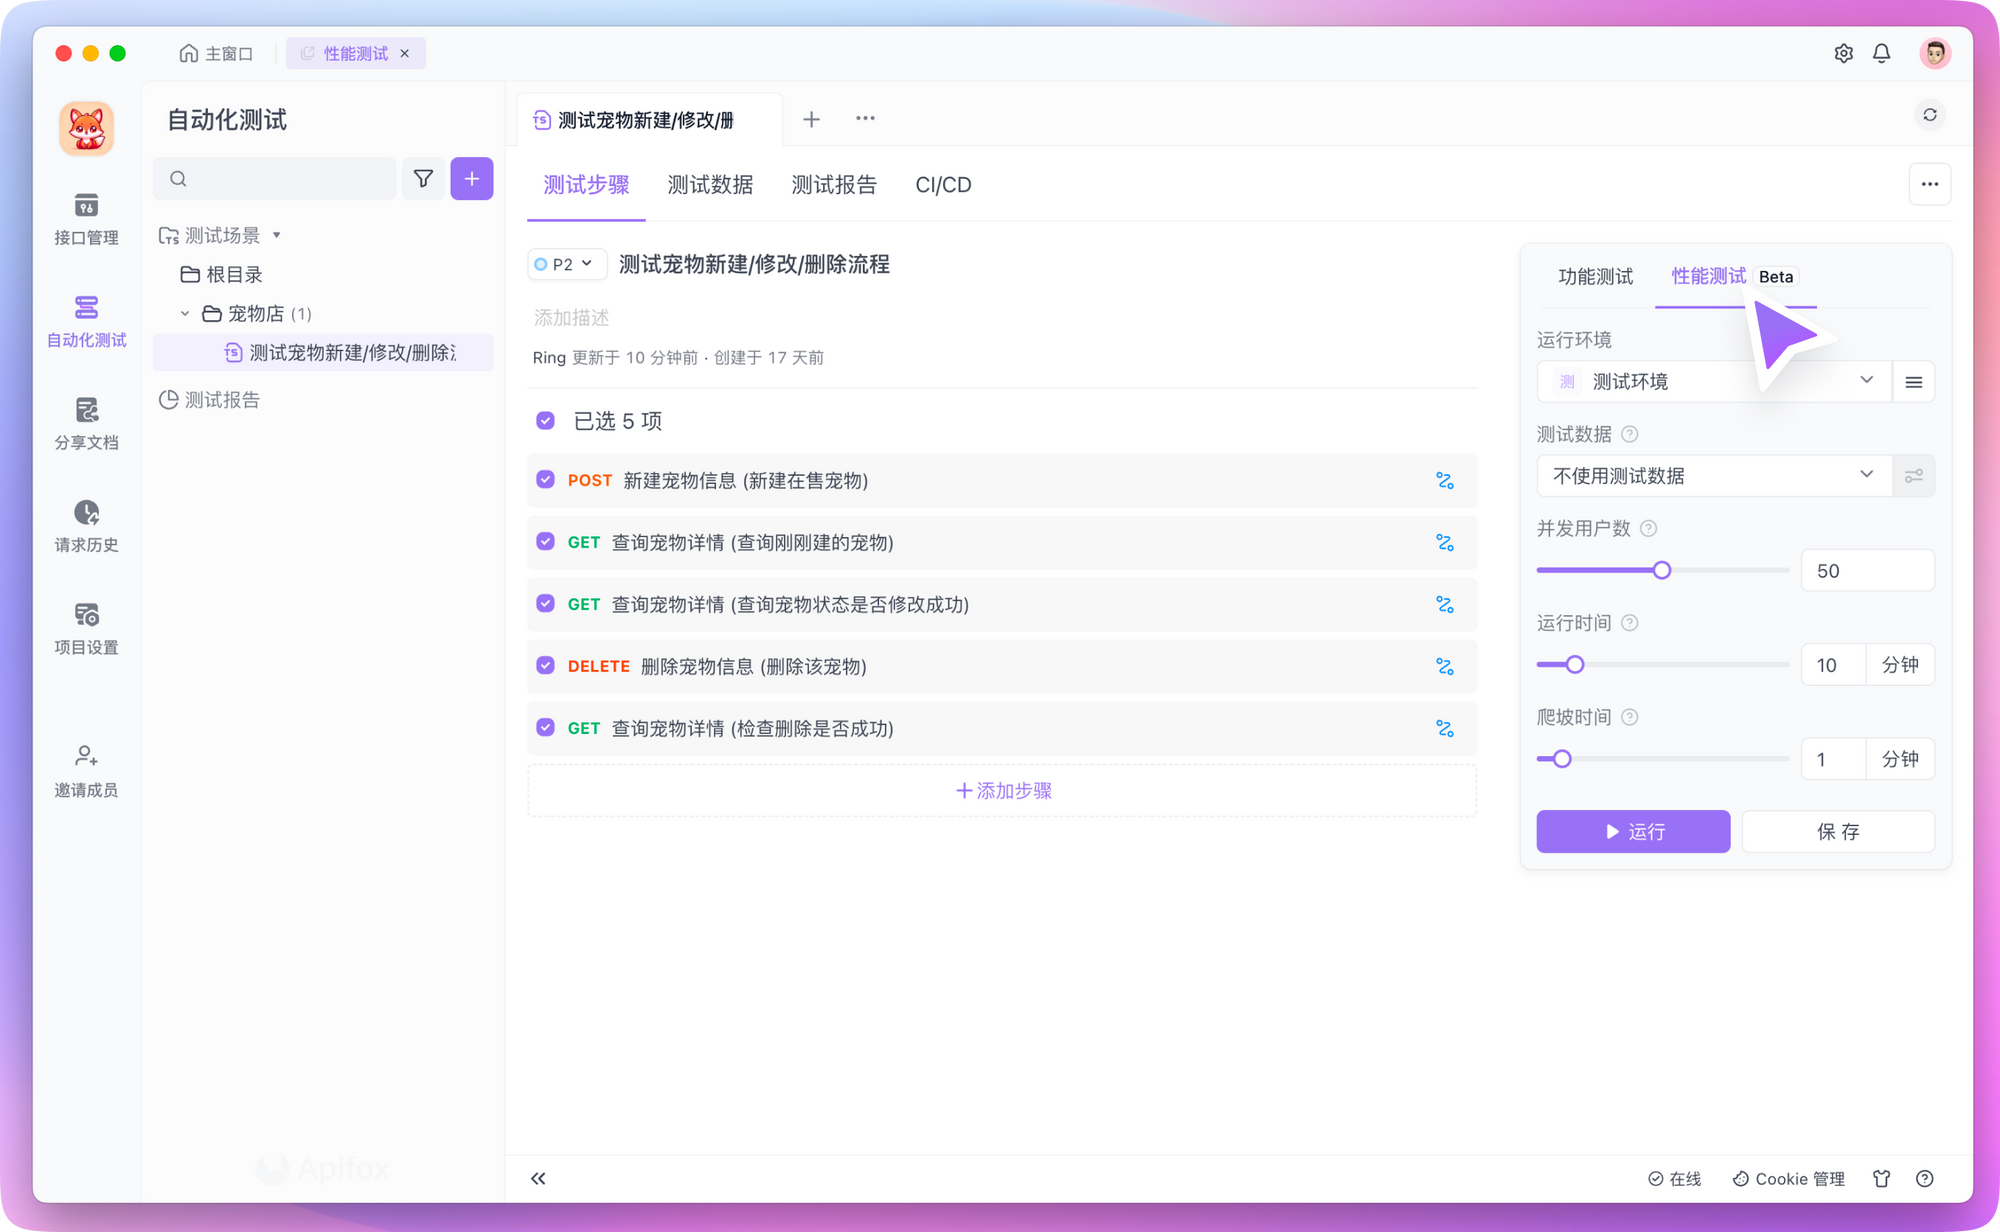The image size is (2000, 1232).
Task: Select 测试环境 from environment dropdown
Action: click(x=1710, y=380)
